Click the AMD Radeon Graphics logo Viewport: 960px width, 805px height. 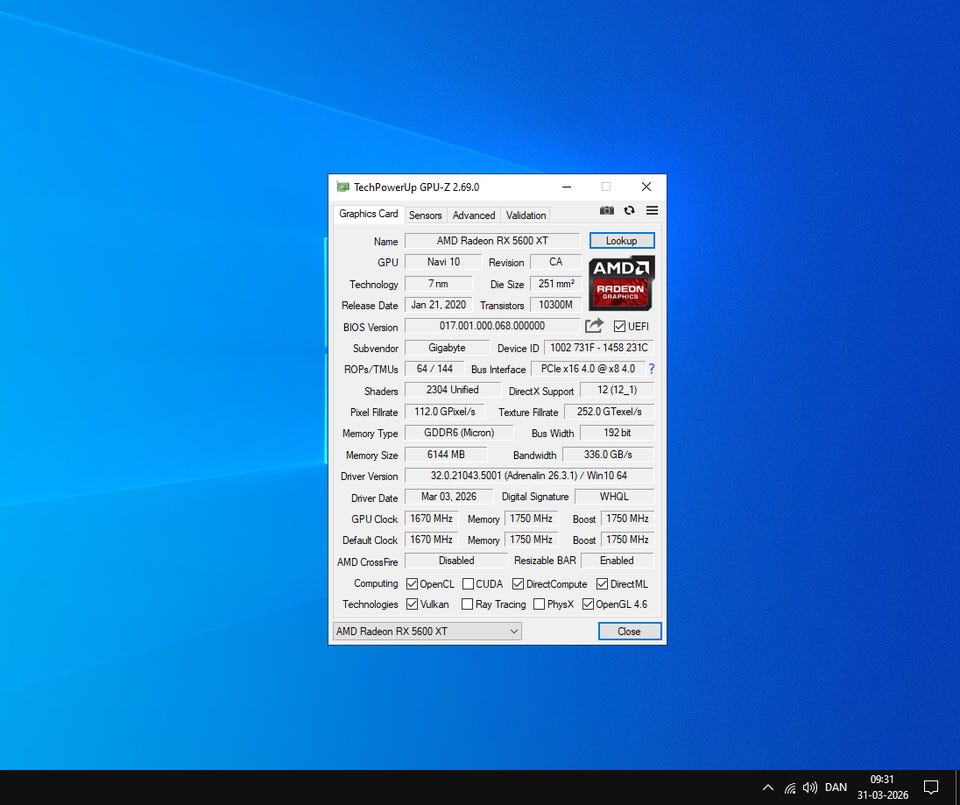[621, 283]
